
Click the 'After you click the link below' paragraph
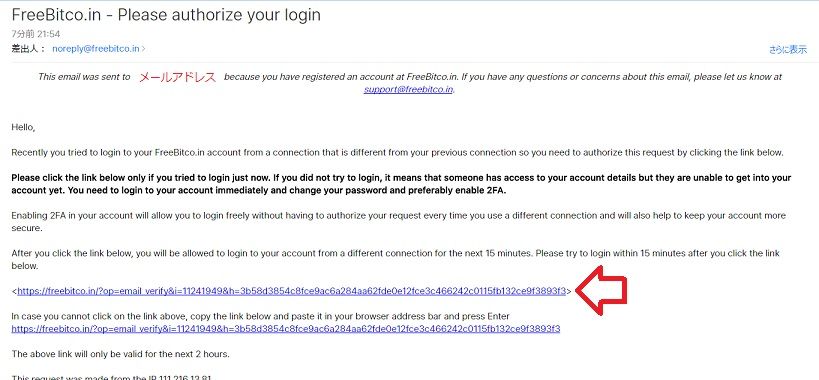[395, 259]
